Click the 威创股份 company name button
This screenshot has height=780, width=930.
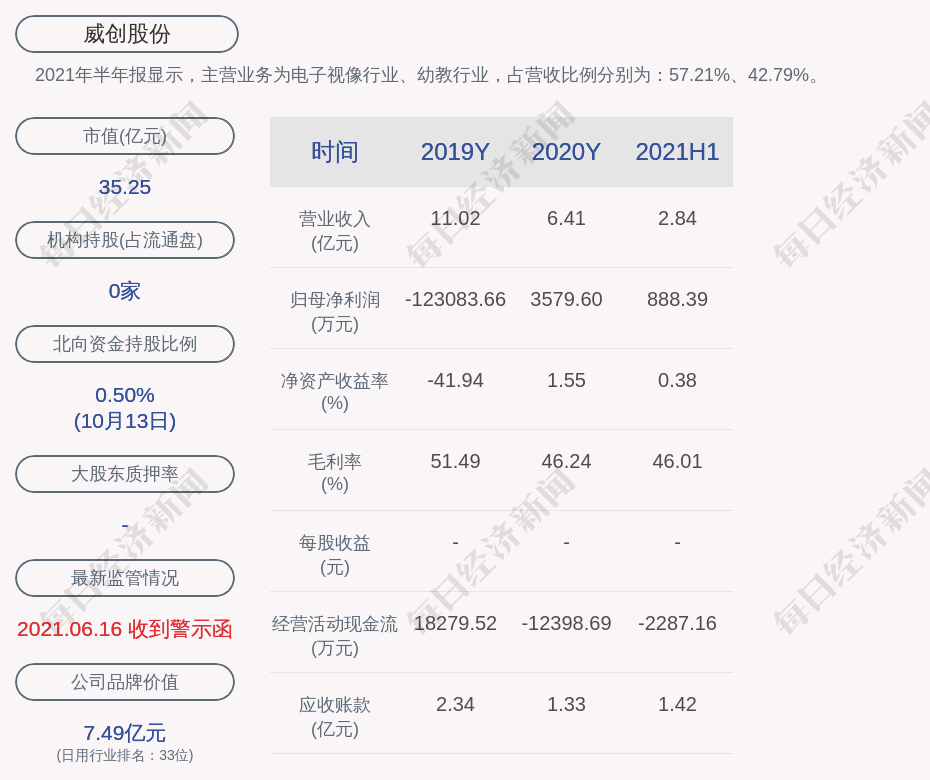127,34
